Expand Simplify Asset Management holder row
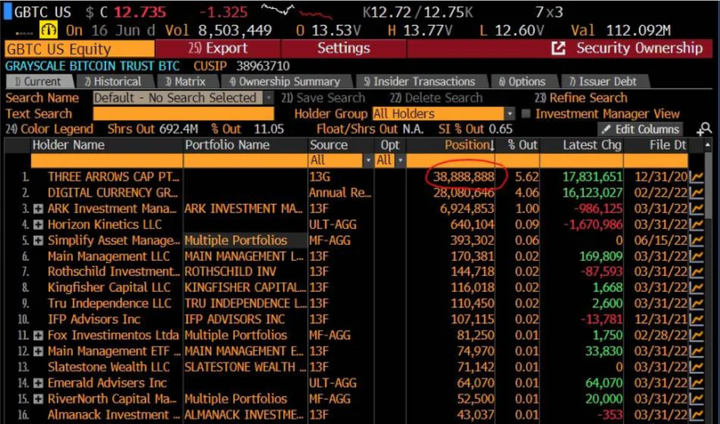Image resolution: width=720 pixels, height=424 pixels. pyautogui.click(x=38, y=241)
